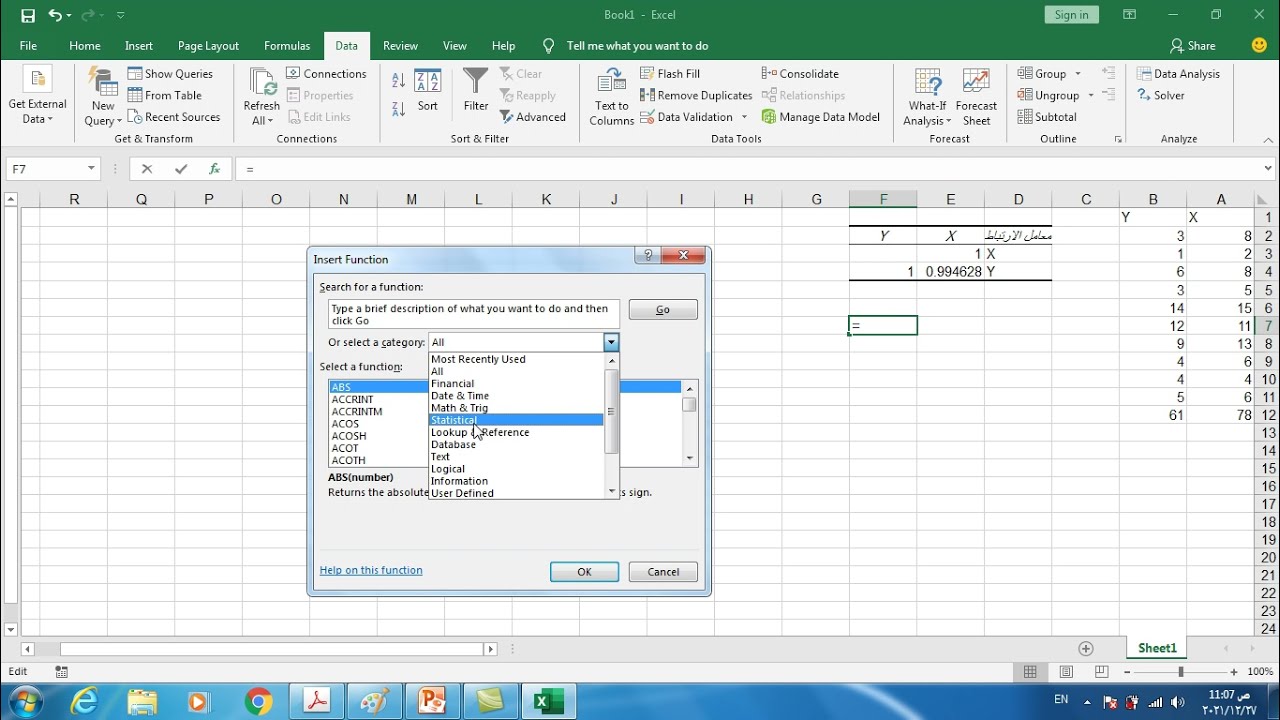Screen dimensions: 1280x720
Task: Open the category combo box arrow
Action: 611,342
